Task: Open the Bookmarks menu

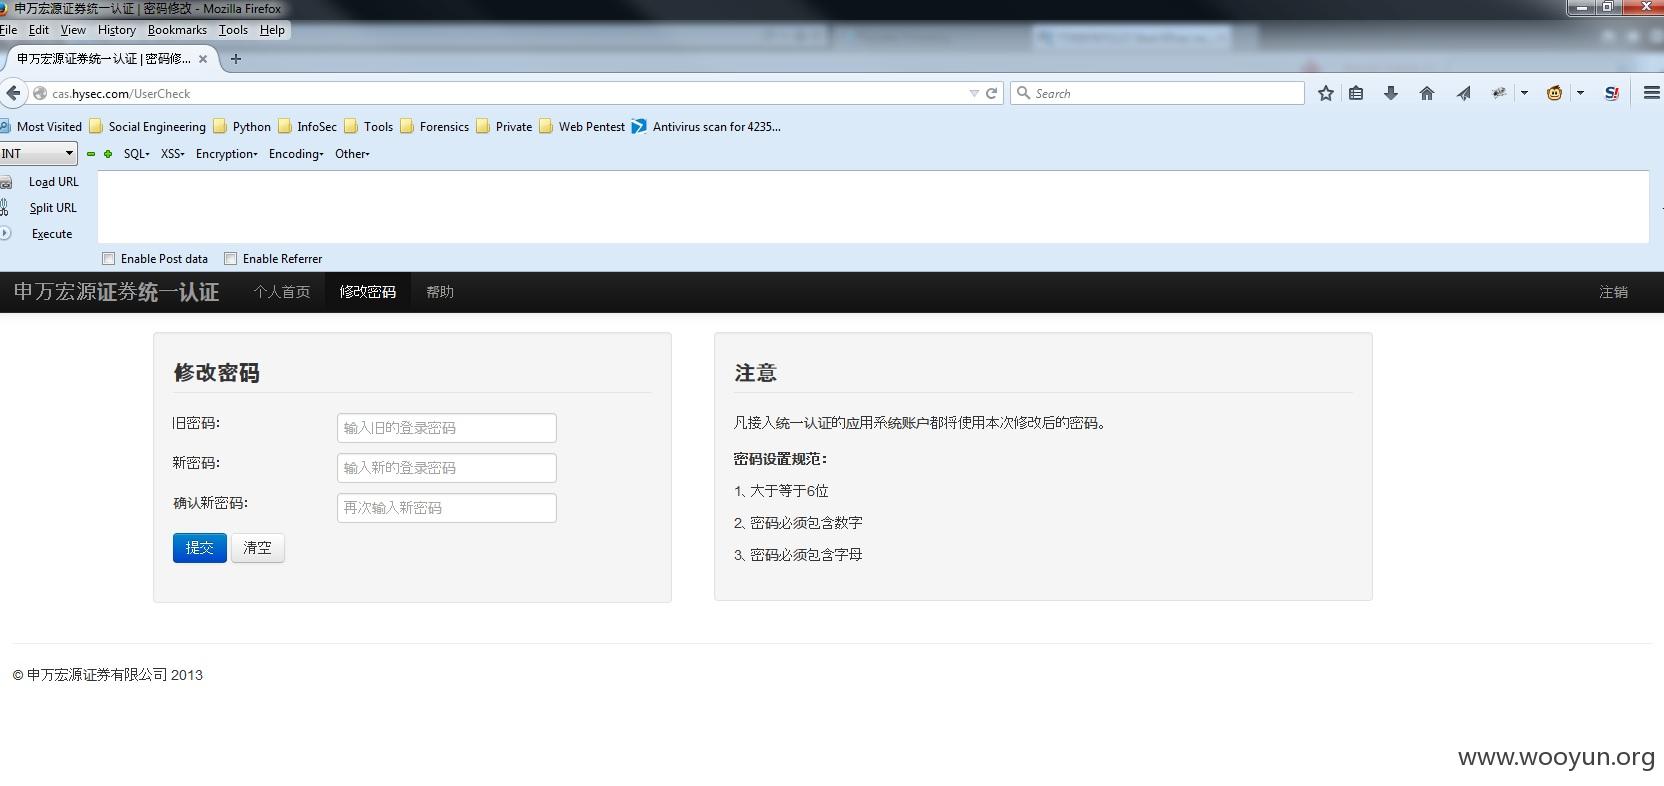Action: coord(177,30)
